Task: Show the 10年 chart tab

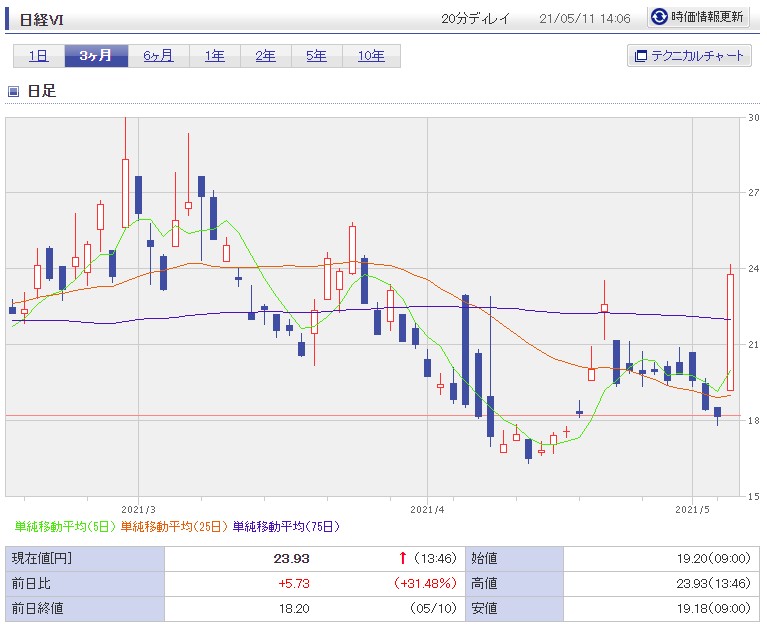Action: [x=371, y=56]
